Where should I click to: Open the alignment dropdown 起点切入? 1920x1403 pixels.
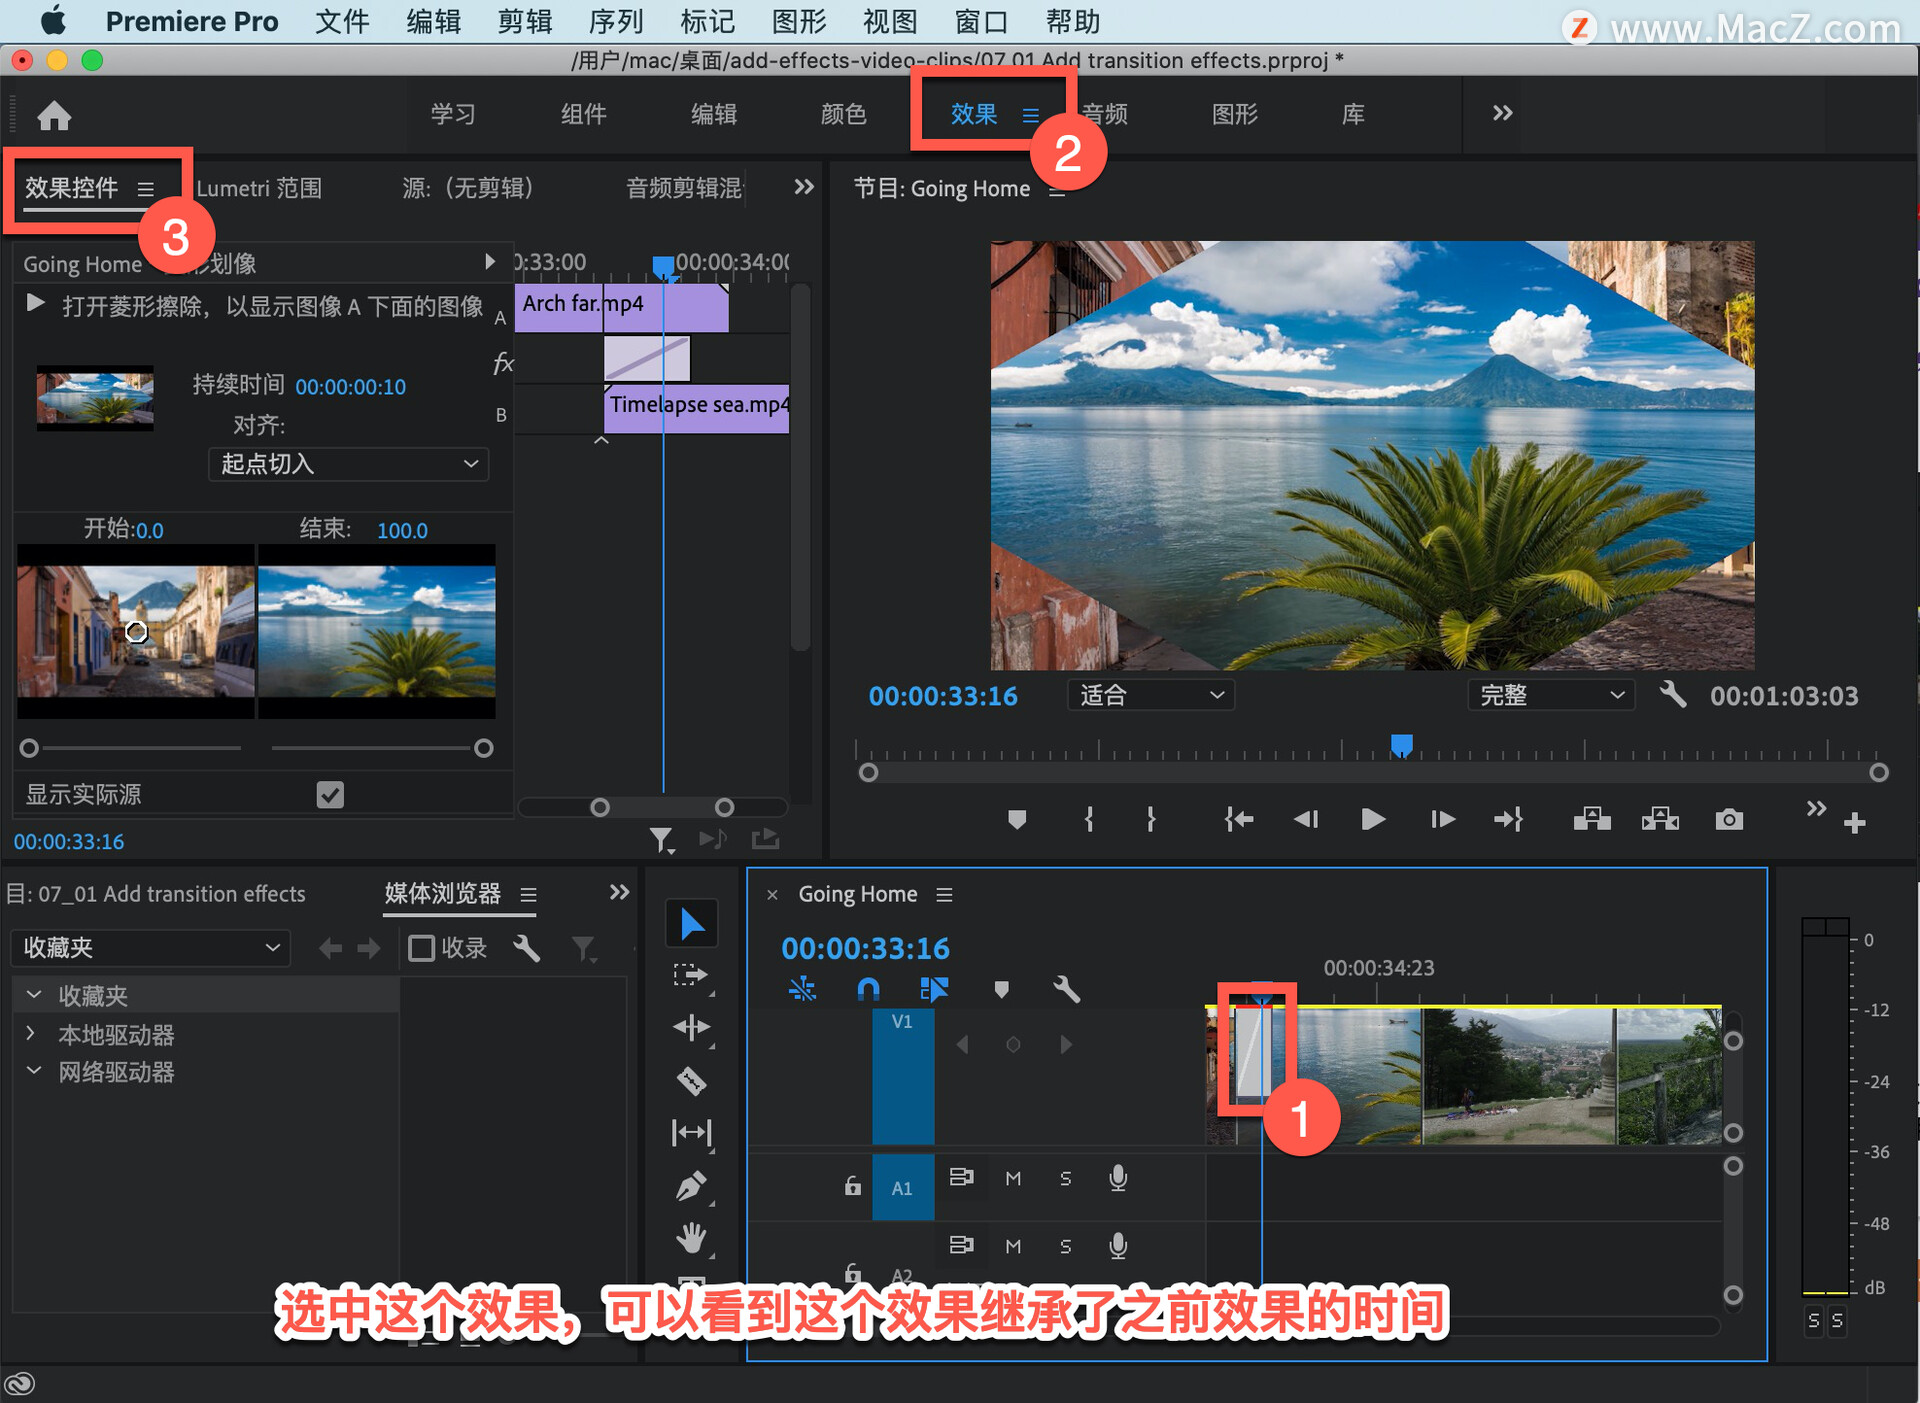(x=348, y=464)
